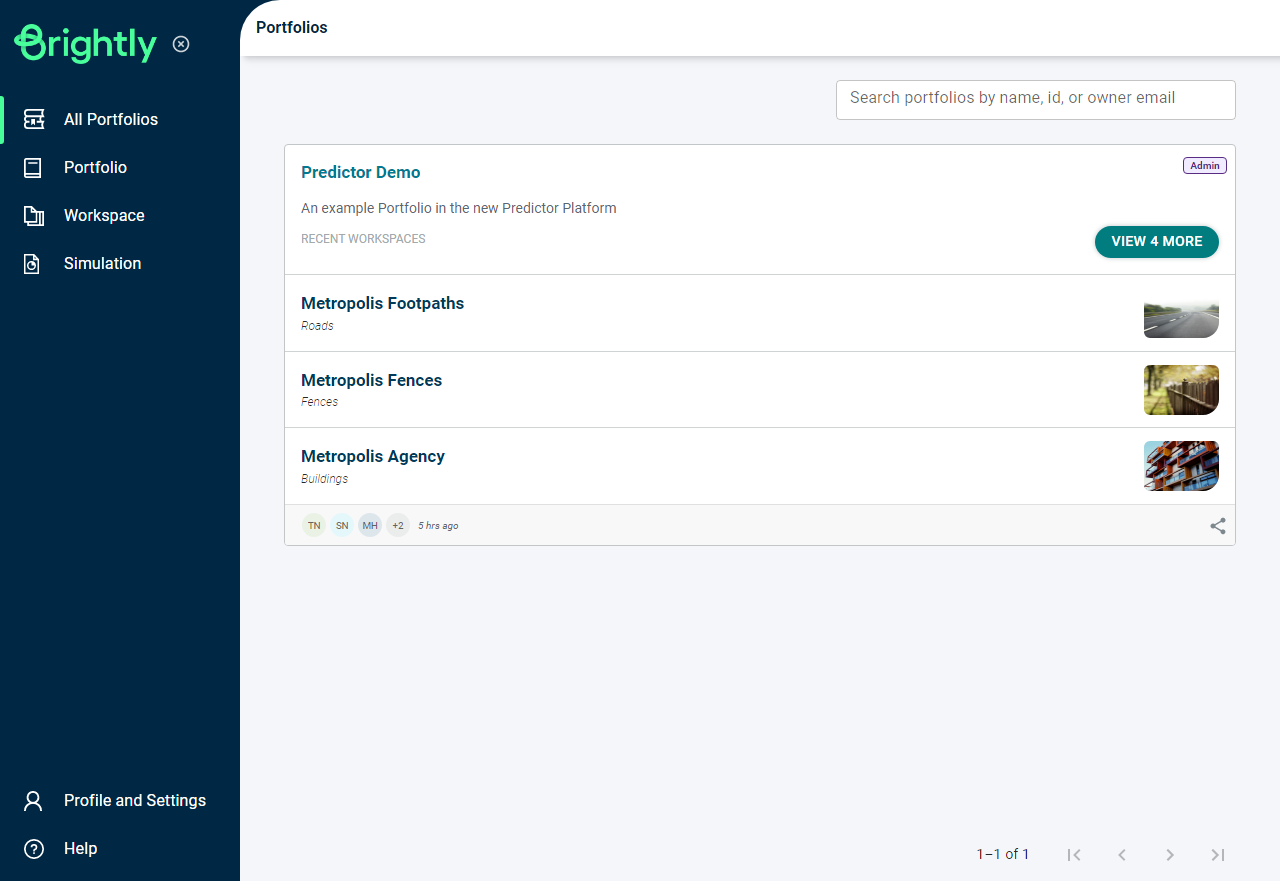Viewport: 1280px width, 881px height.
Task: Click the Metropolis Agency building thumbnail
Action: coord(1181,466)
